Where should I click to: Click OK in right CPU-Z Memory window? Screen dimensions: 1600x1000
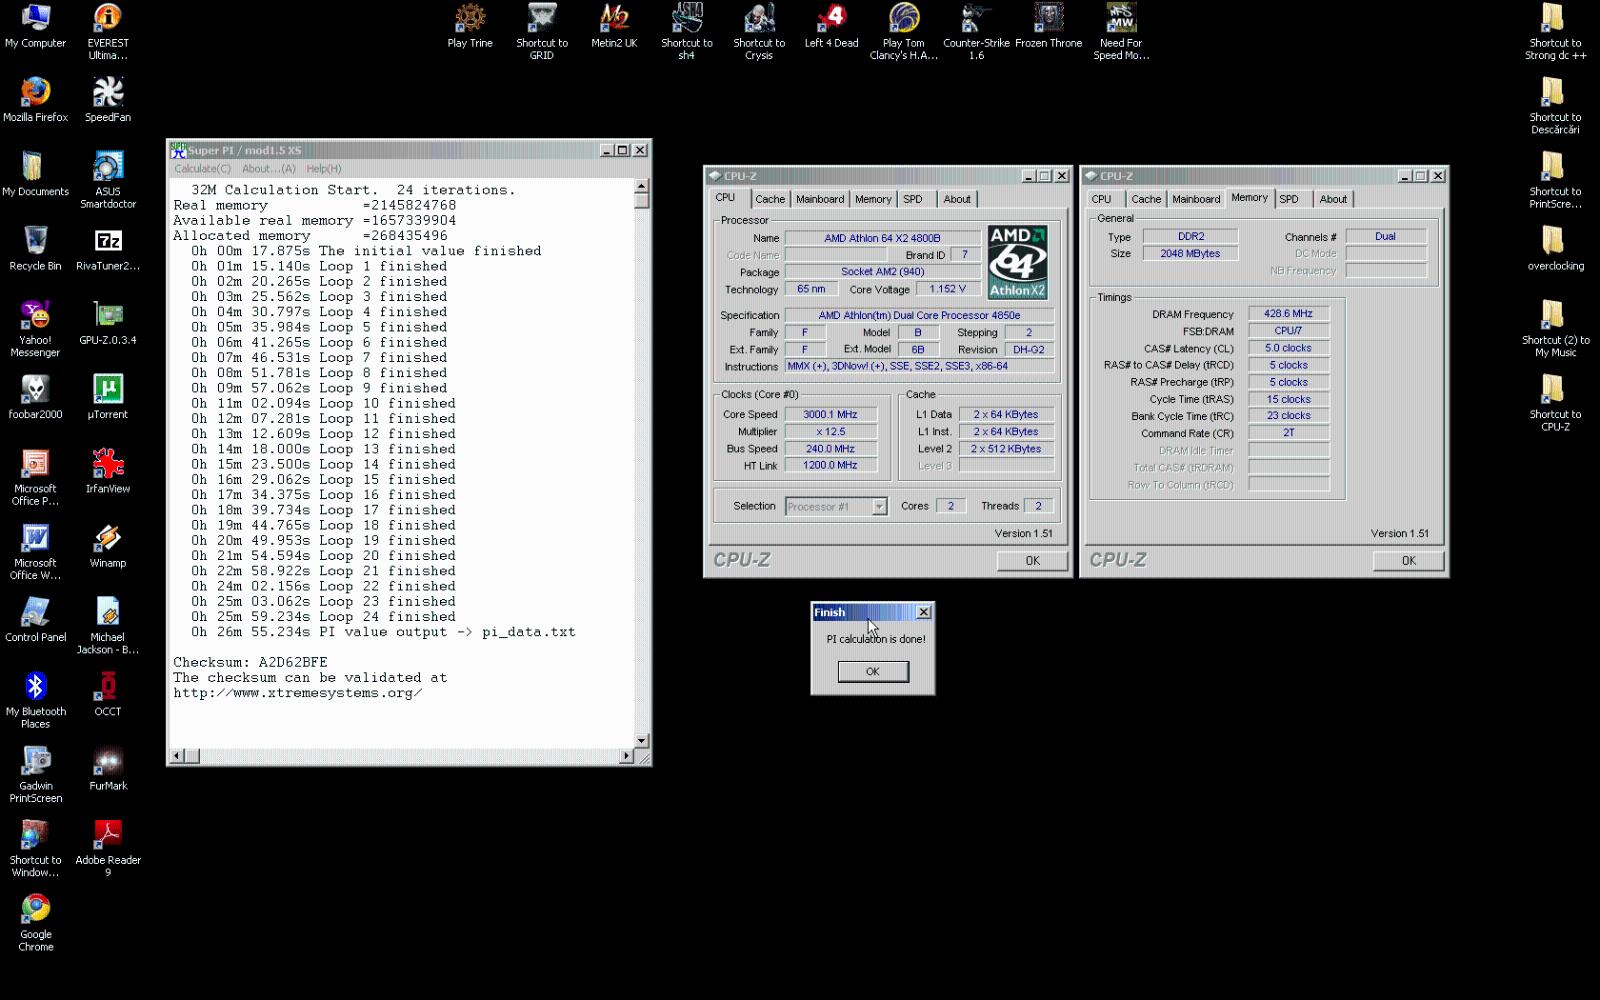tap(1409, 561)
